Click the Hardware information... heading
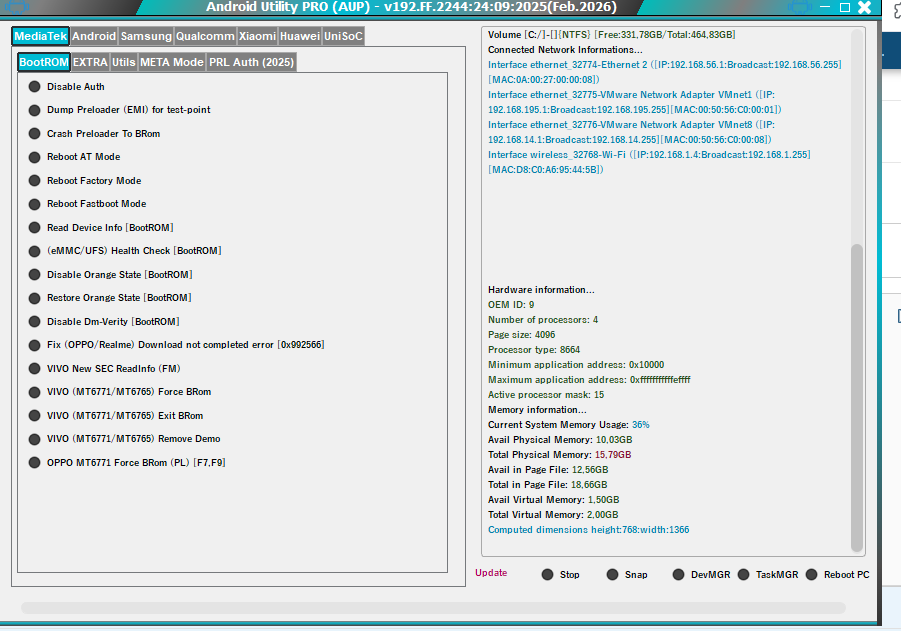This screenshot has height=631, width=901. (541, 290)
